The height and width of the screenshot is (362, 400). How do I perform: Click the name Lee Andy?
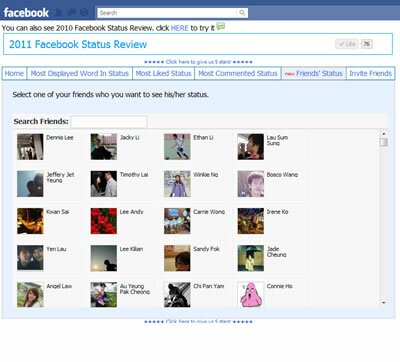(132, 212)
